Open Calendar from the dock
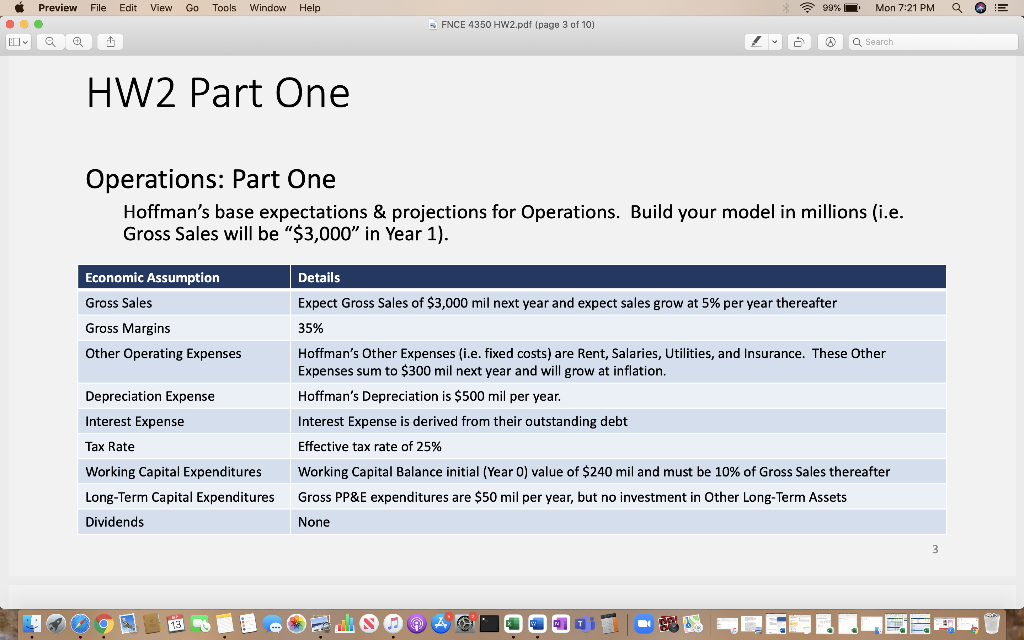1024x640 pixels. pyautogui.click(x=176, y=624)
